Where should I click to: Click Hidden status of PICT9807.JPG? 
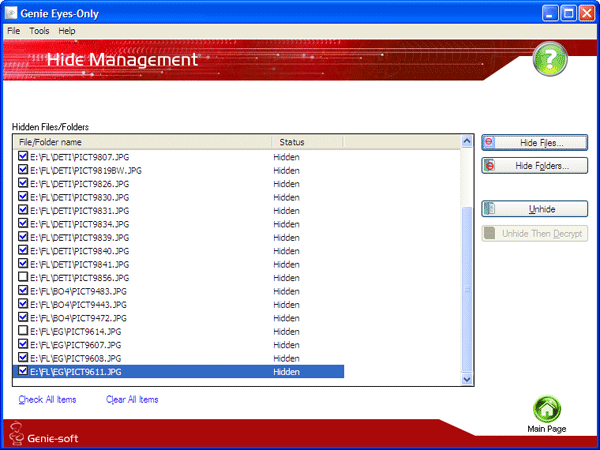tap(286, 157)
